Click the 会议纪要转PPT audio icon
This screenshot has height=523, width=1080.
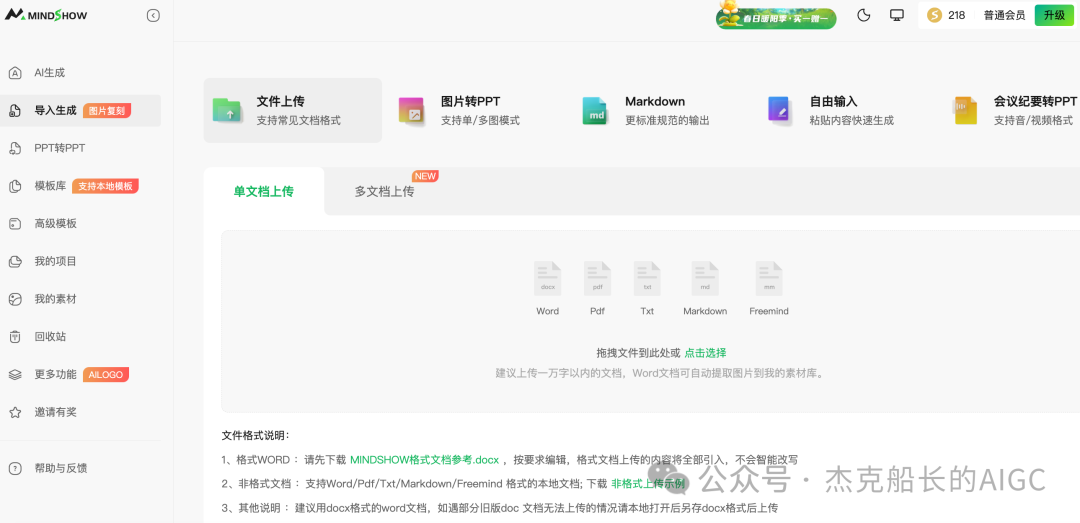click(965, 110)
